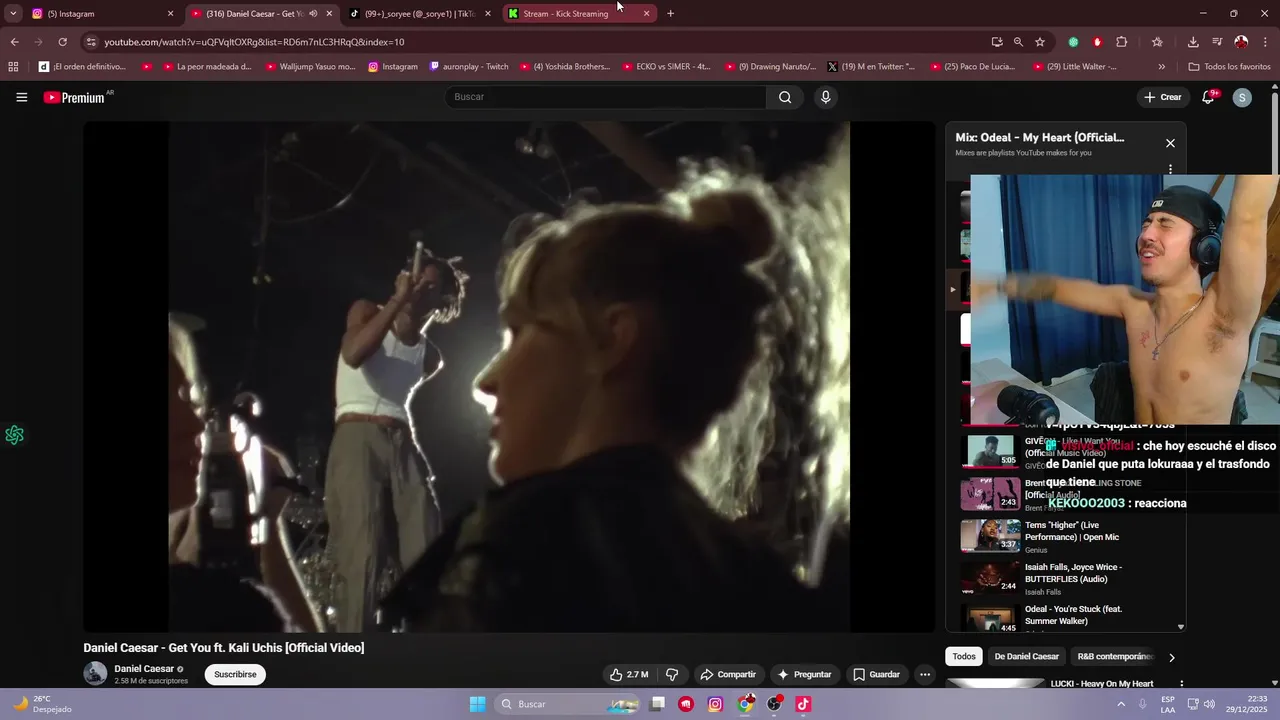The image size is (1280, 720).
Task: Open the Chrome profile picture menu
Action: [x=1241, y=42]
